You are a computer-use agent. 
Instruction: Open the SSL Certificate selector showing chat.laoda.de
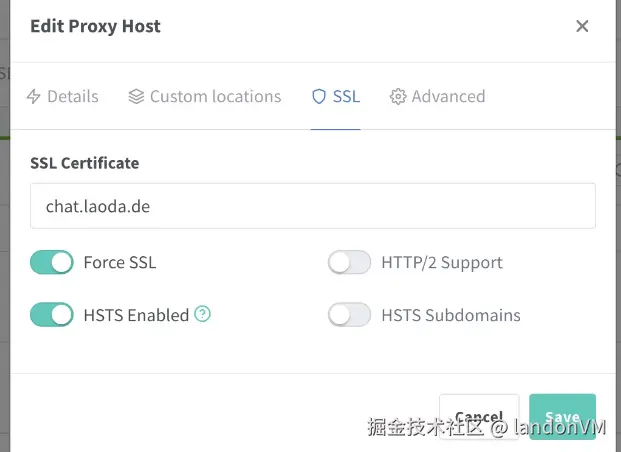coord(313,206)
